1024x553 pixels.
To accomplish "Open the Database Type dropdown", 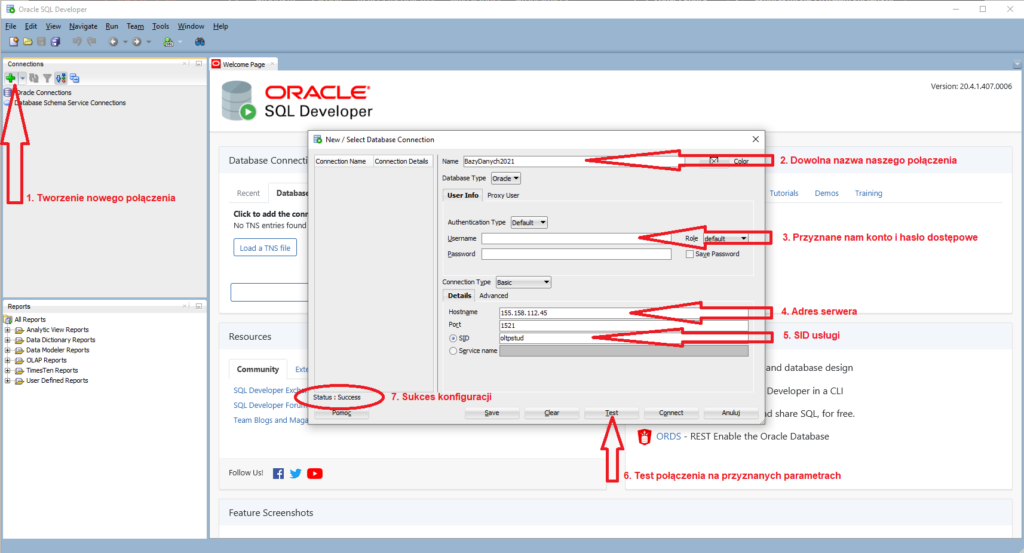I will coord(506,178).
